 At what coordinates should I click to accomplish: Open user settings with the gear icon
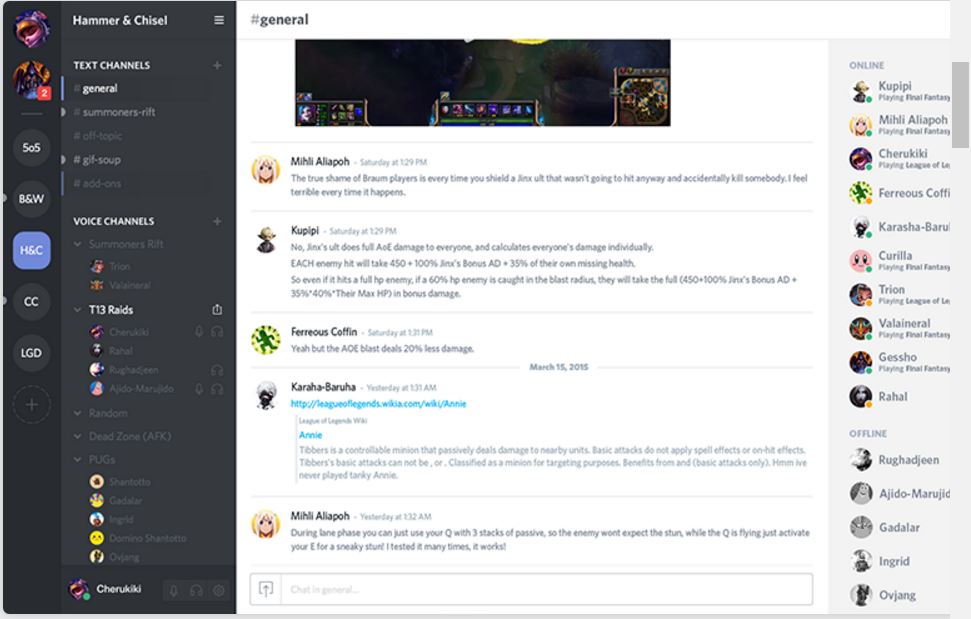[x=218, y=590]
